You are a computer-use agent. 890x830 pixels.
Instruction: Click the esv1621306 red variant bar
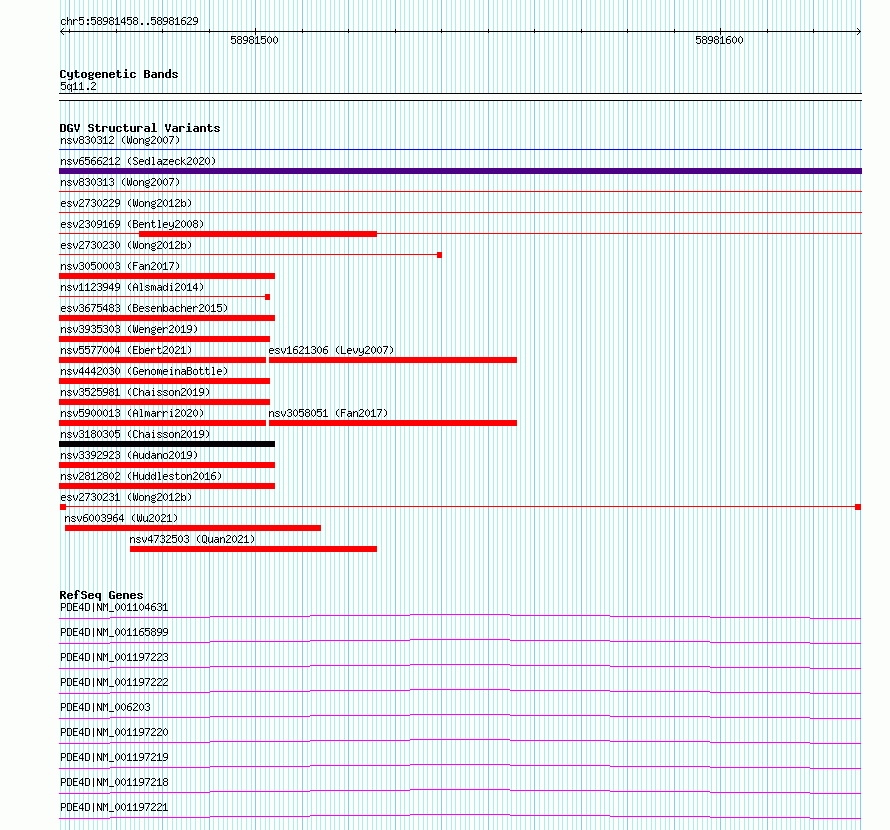(x=393, y=360)
